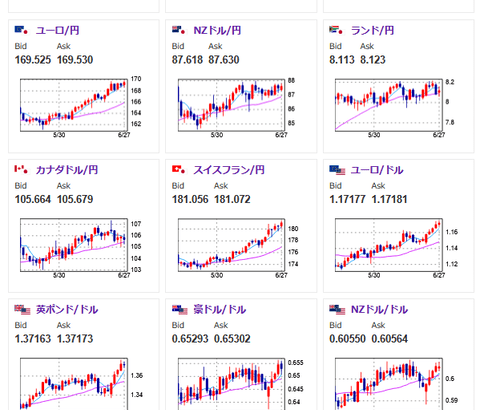Open the ユーロ/円 currency pair link
480x410 pixels.
(x=58, y=31)
